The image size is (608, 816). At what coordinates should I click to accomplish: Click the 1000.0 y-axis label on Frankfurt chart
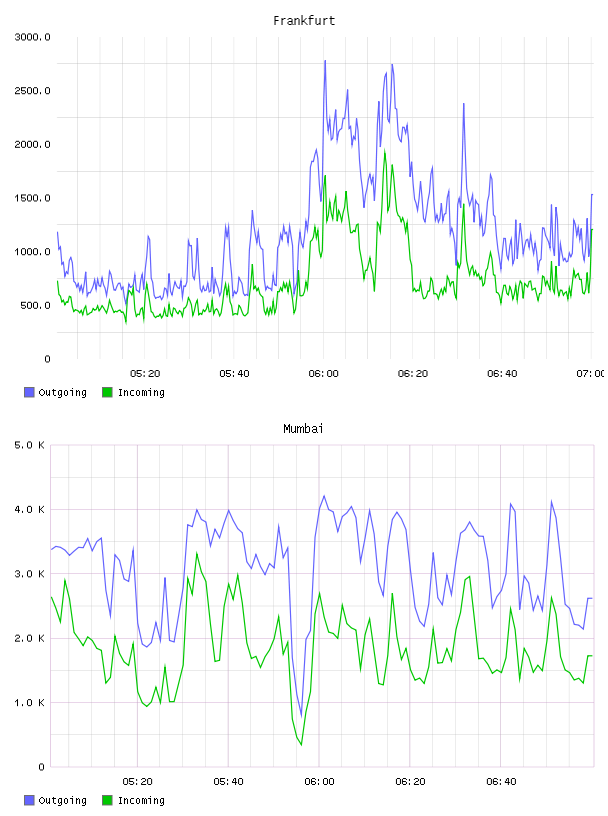tap(32, 251)
